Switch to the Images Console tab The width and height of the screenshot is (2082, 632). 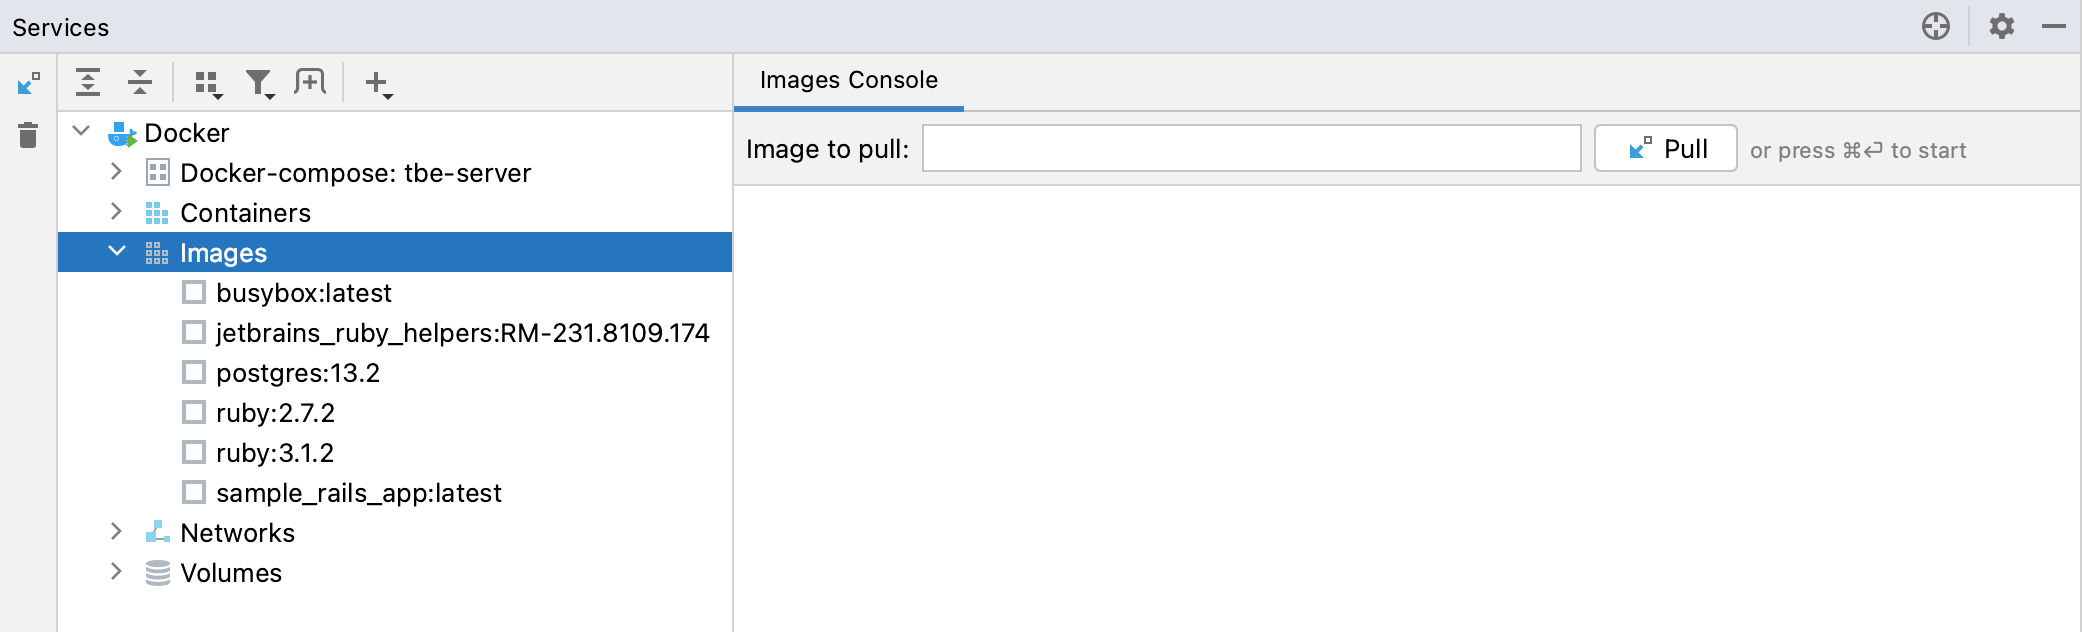coord(847,79)
